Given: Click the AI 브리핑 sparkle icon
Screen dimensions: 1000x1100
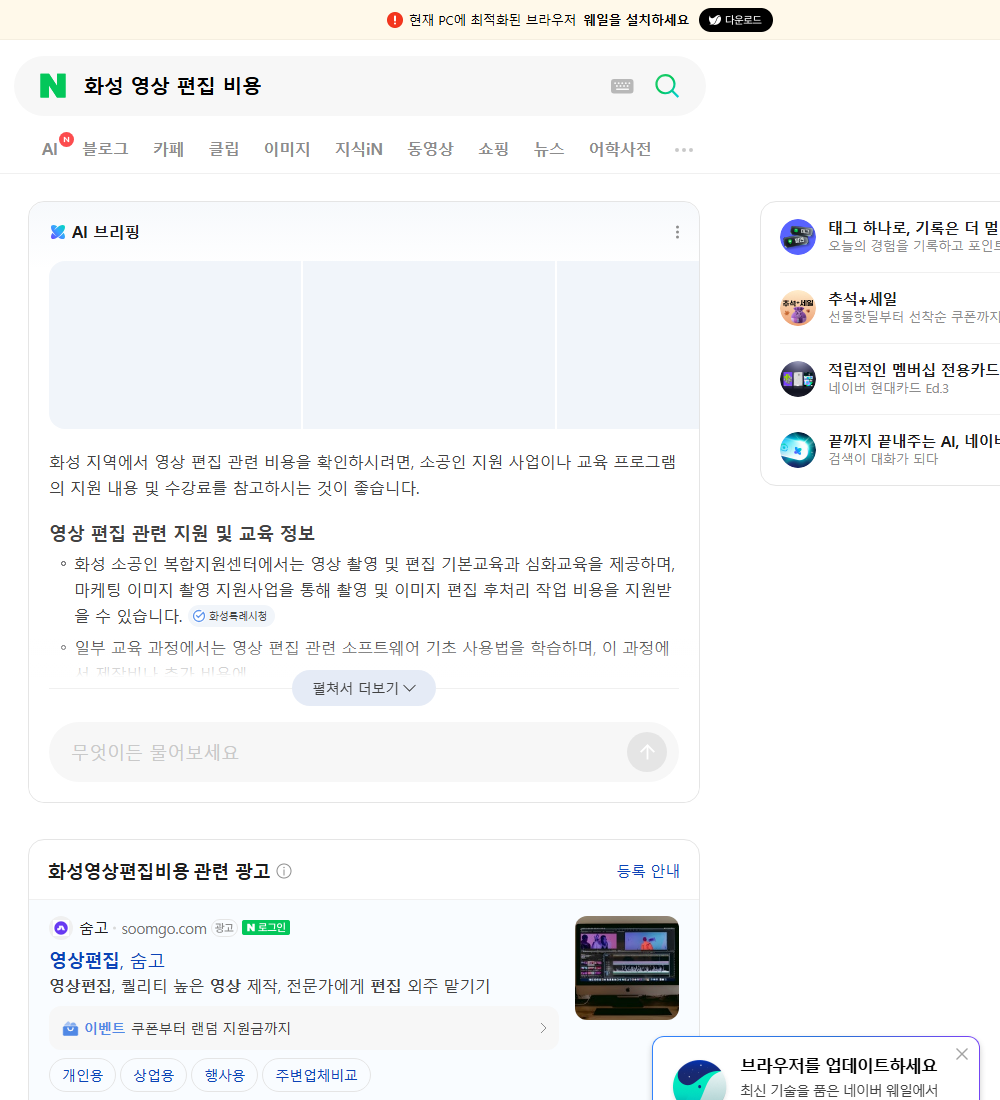Looking at the screenshot, I should [x=58, y=232].
